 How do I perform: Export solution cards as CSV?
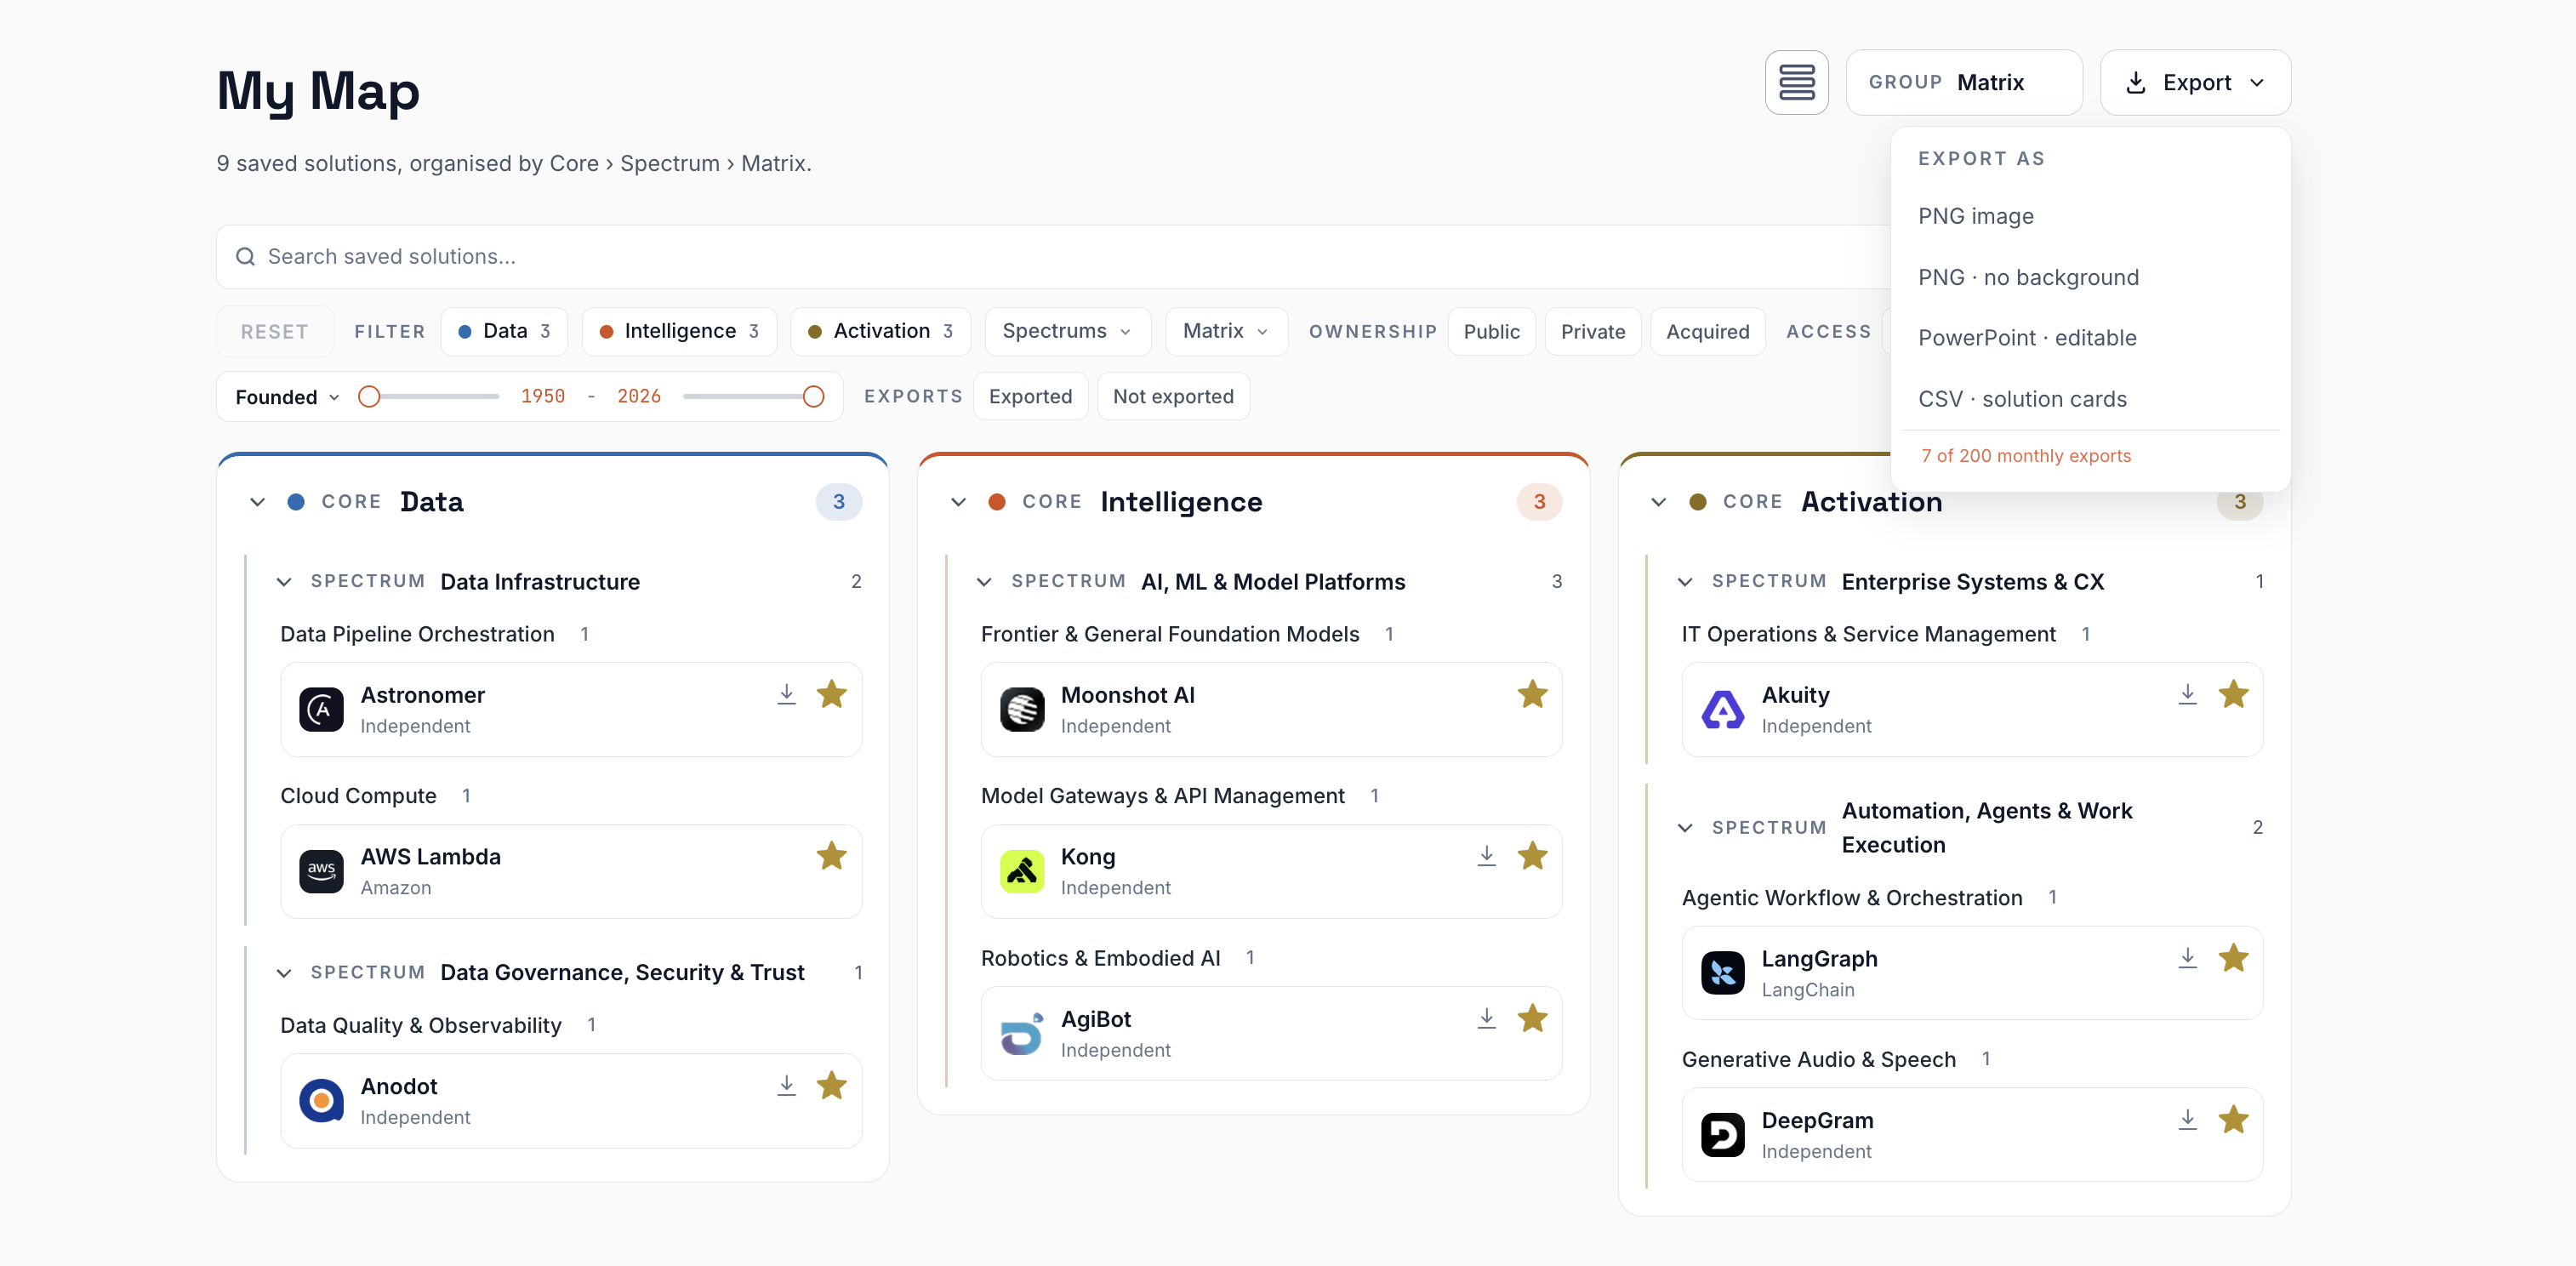pyautogui.click(x=2090, y=399)
